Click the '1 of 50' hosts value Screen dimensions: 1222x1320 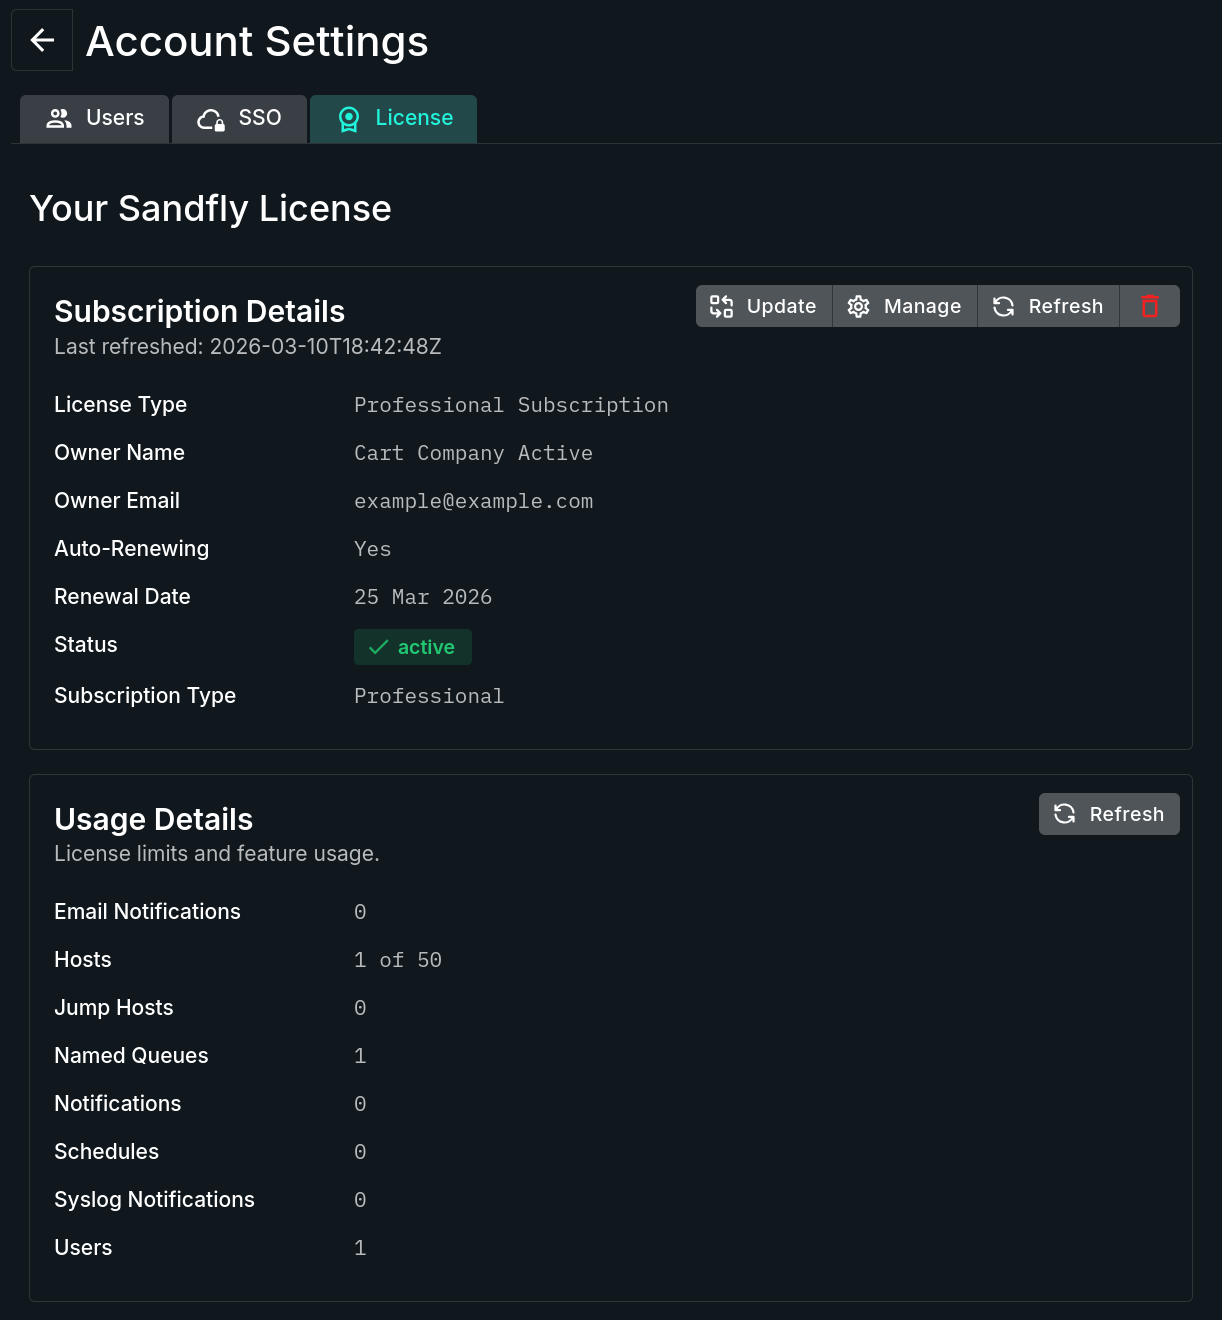[x=398, y=960]
